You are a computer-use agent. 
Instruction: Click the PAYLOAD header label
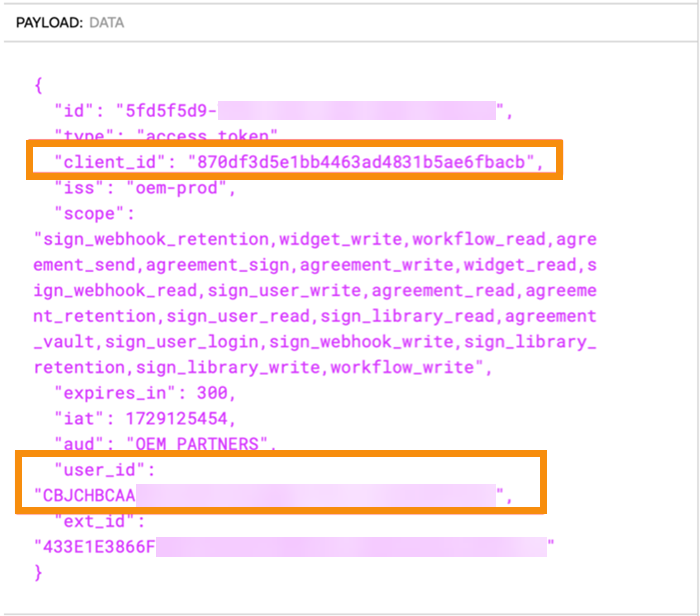(x=49, y=21)
